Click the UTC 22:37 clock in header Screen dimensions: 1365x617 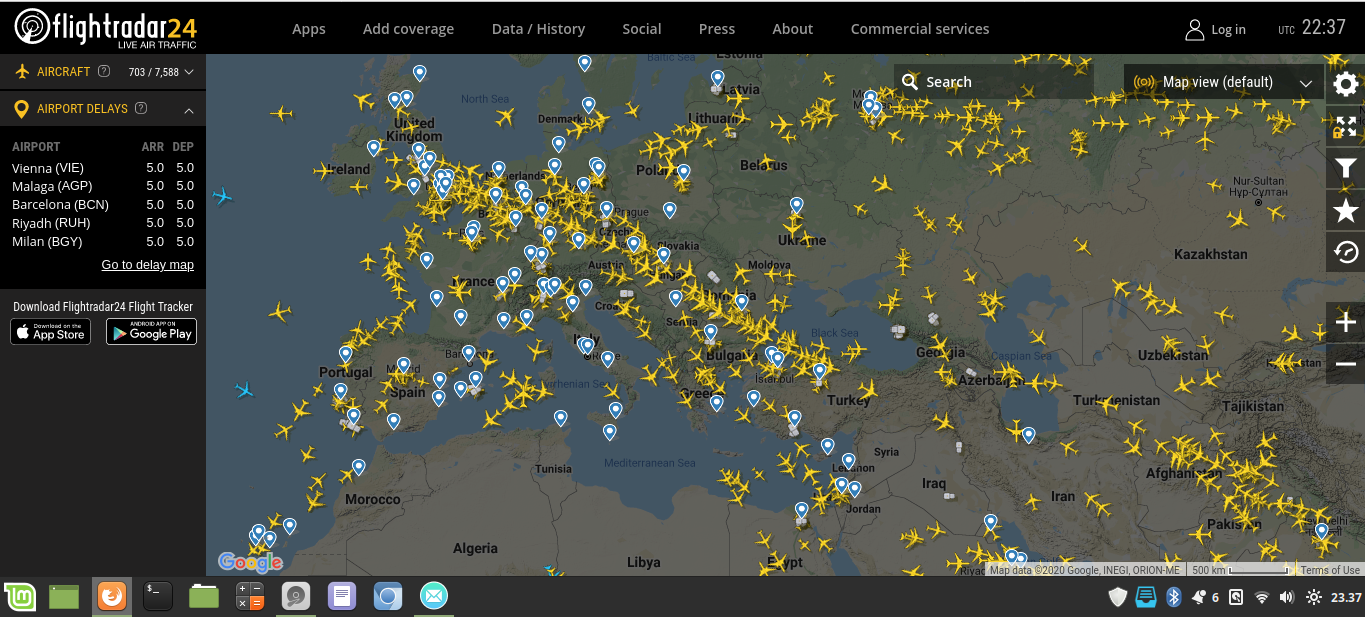click(x=1312, y=28)
